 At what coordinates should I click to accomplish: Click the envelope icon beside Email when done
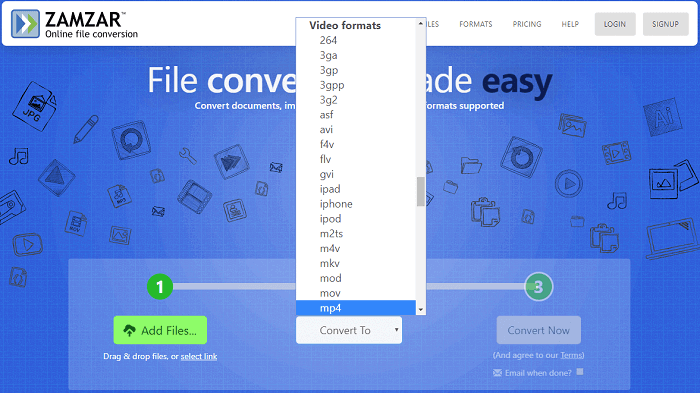[x=497, y=373]
